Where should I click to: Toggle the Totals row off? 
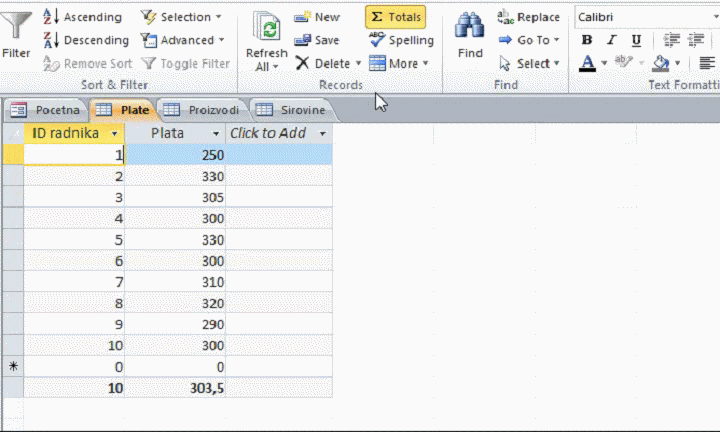coord(395,17)
